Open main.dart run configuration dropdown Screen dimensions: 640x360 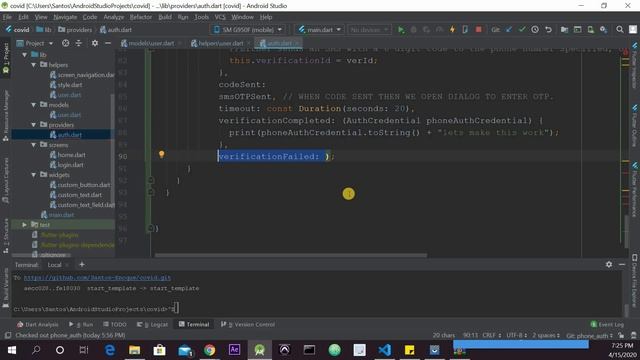[x=320, y=30]
